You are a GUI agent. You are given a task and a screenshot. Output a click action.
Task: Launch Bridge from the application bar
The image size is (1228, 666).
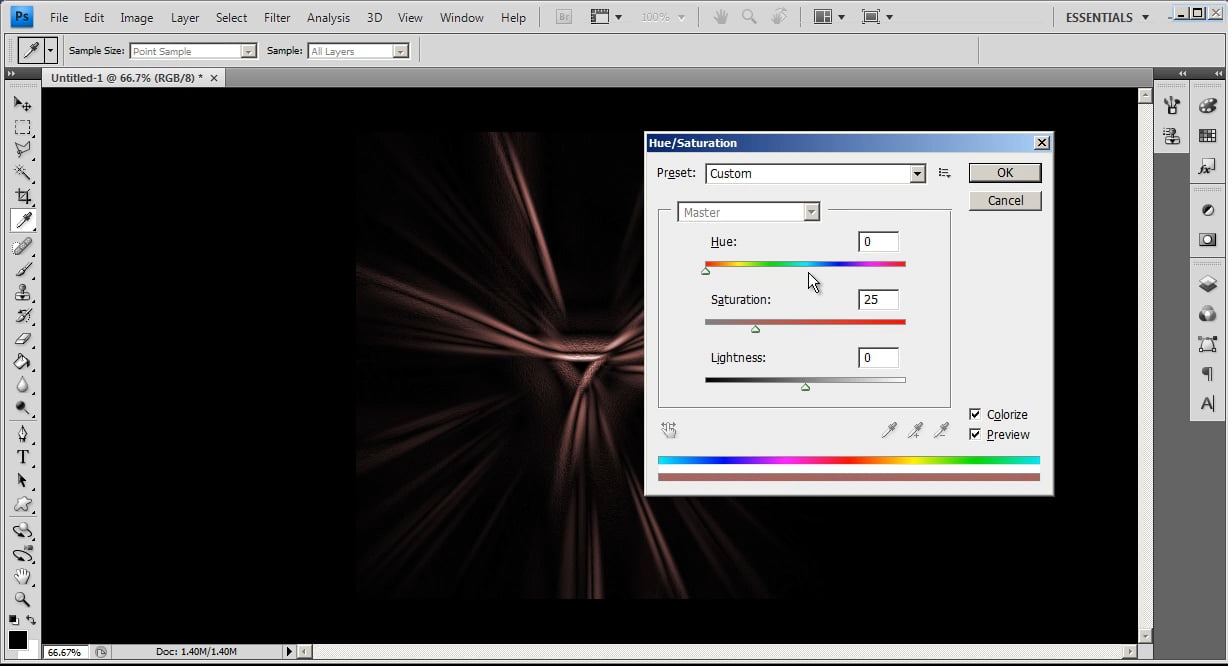(x=563, y=17)
